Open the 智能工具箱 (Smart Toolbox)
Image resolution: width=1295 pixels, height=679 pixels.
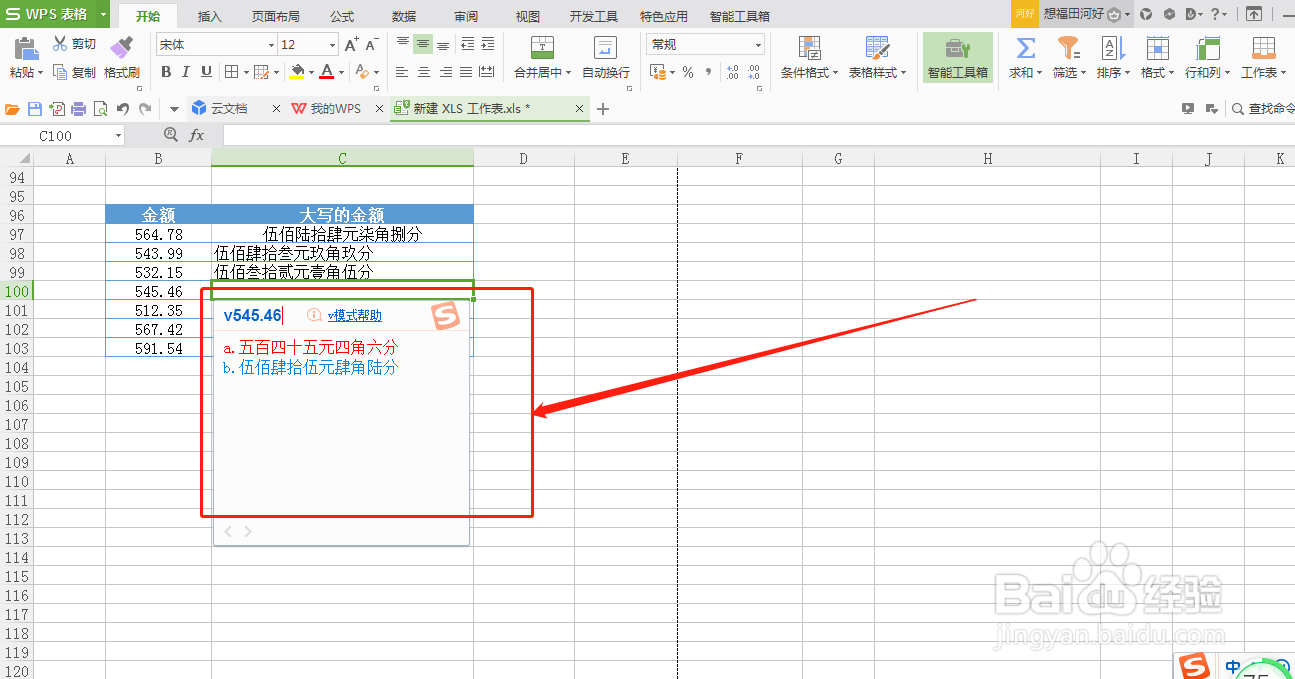coord(957,58)
